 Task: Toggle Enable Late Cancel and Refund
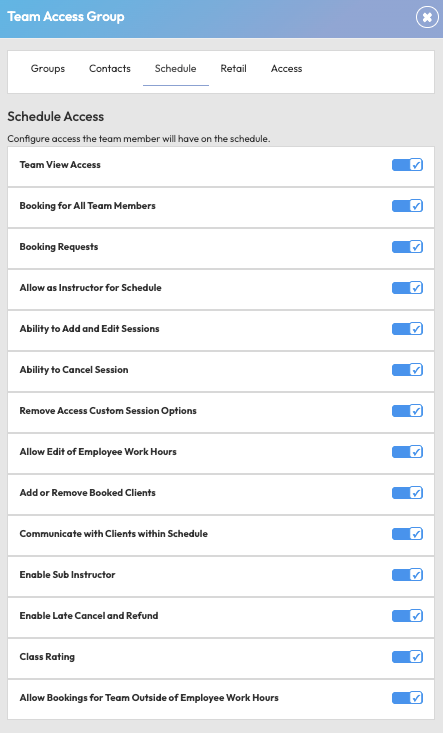coord(407,616)
